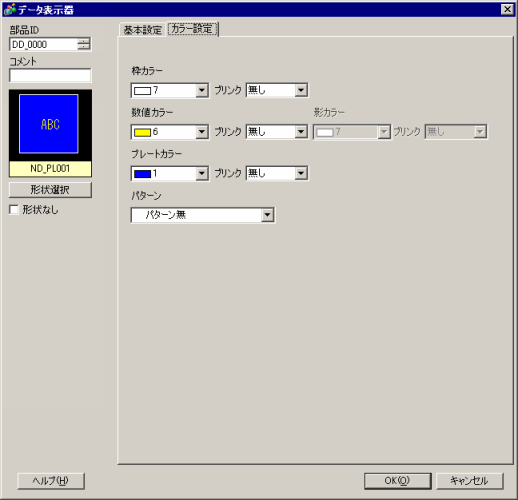Viewport: 518px width, 500px height.
Task: Click the app icon in the title bar
Action: pos(10,9)
